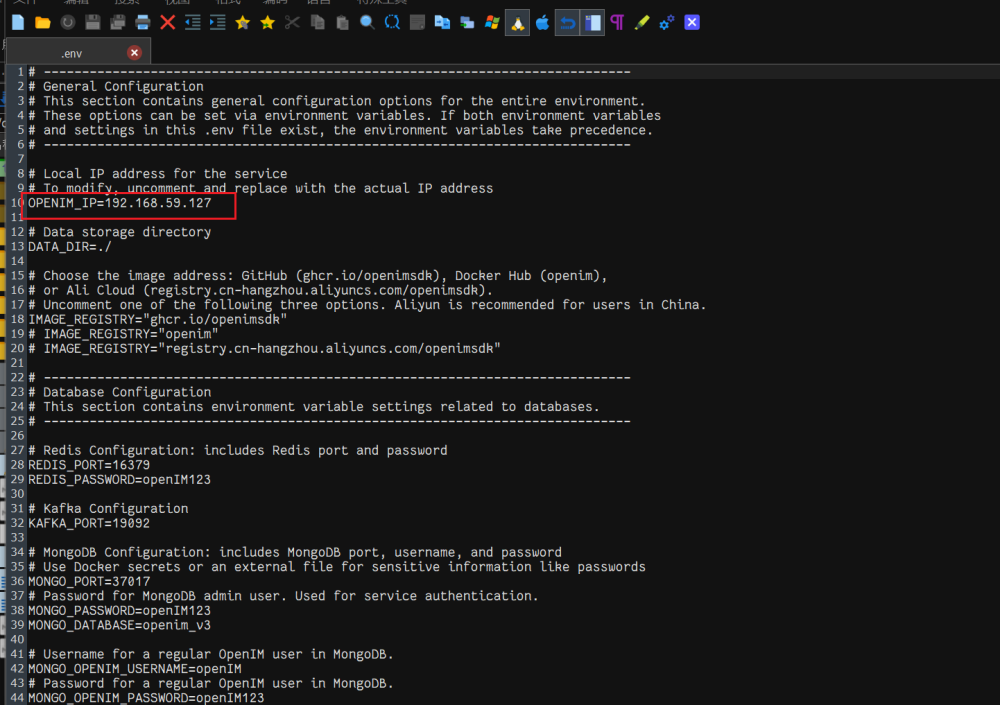Show all characters with pilcrow icon

coord(617,22)
